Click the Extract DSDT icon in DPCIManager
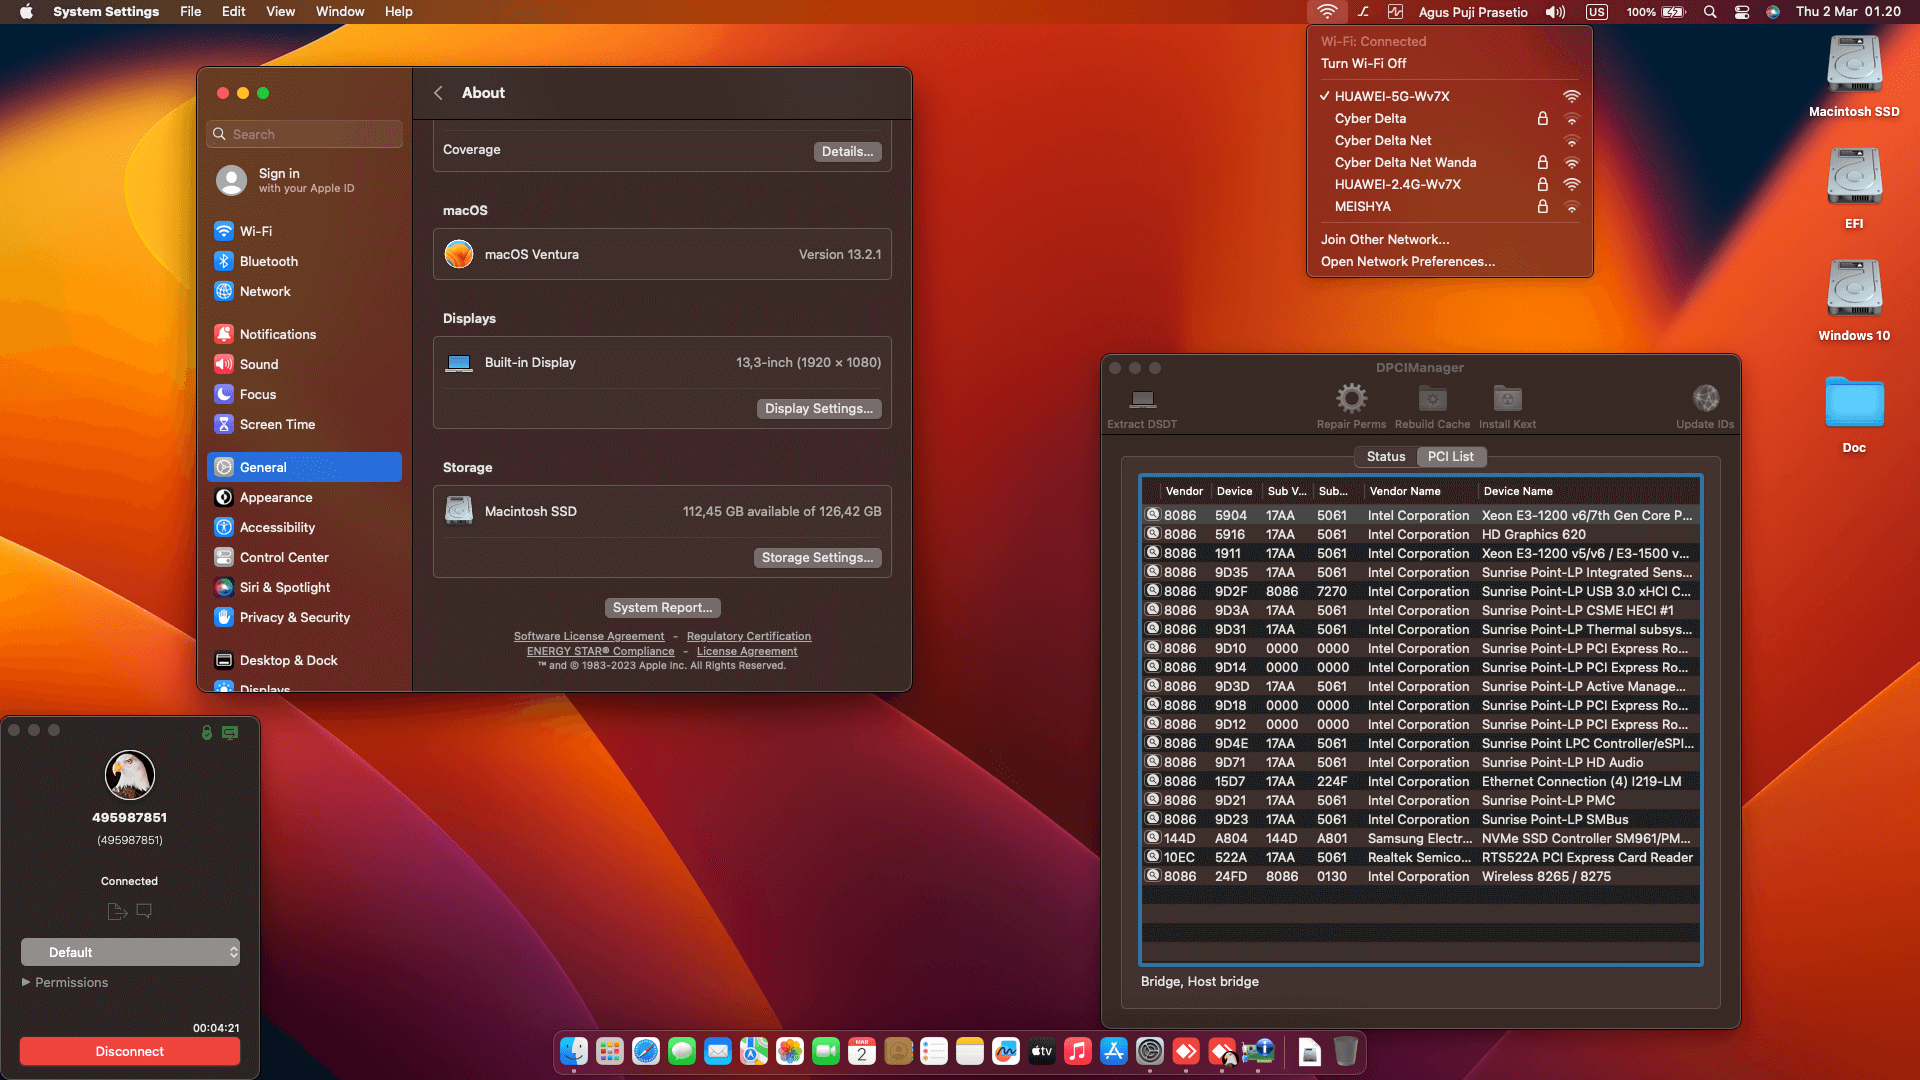 pyautogui.click(x=1141, y=400)
